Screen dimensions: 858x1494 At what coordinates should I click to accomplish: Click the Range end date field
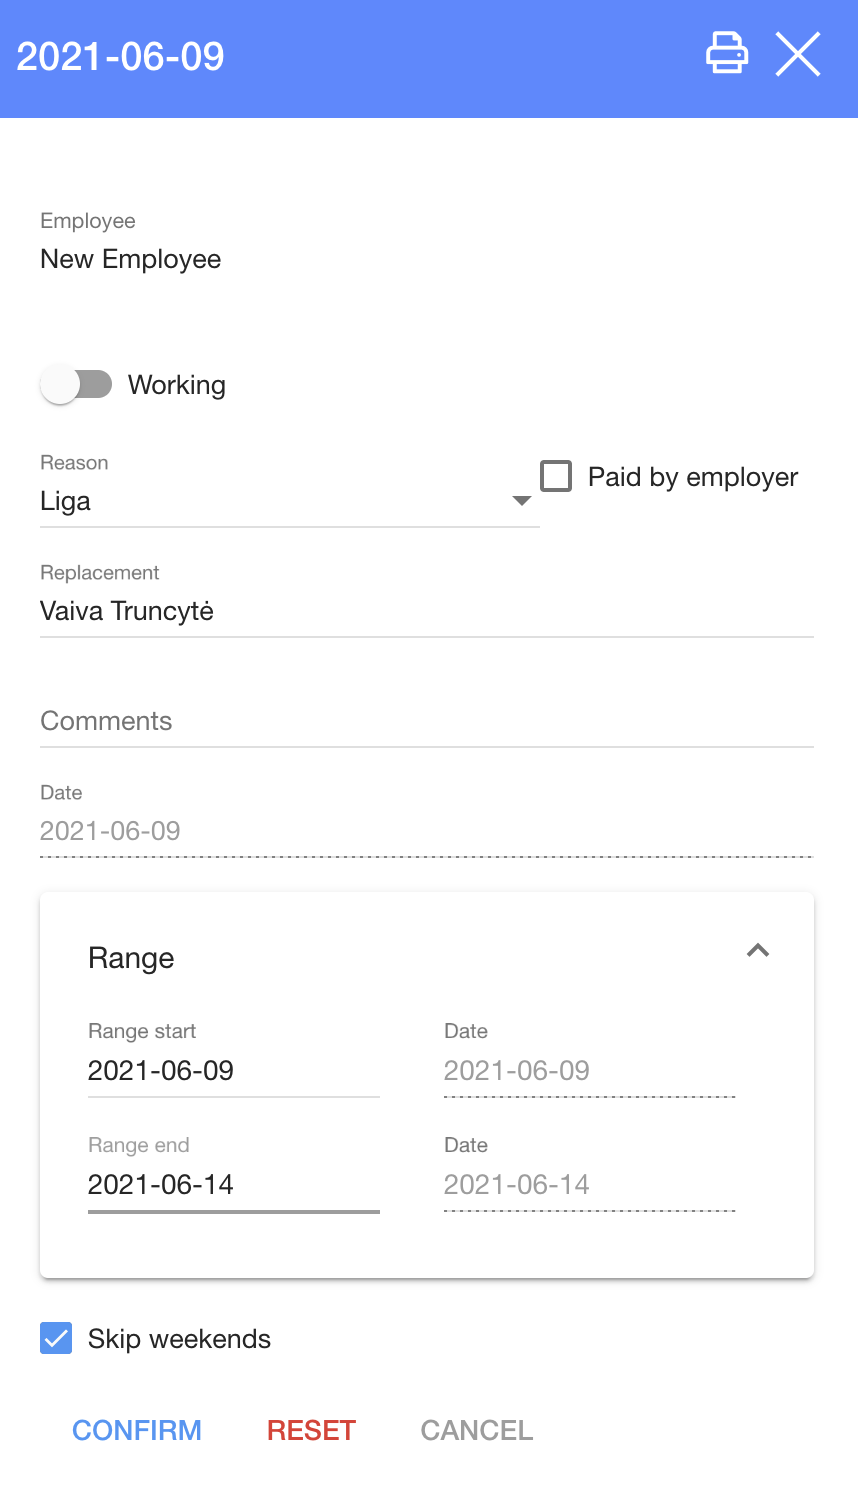point(233,1185)
